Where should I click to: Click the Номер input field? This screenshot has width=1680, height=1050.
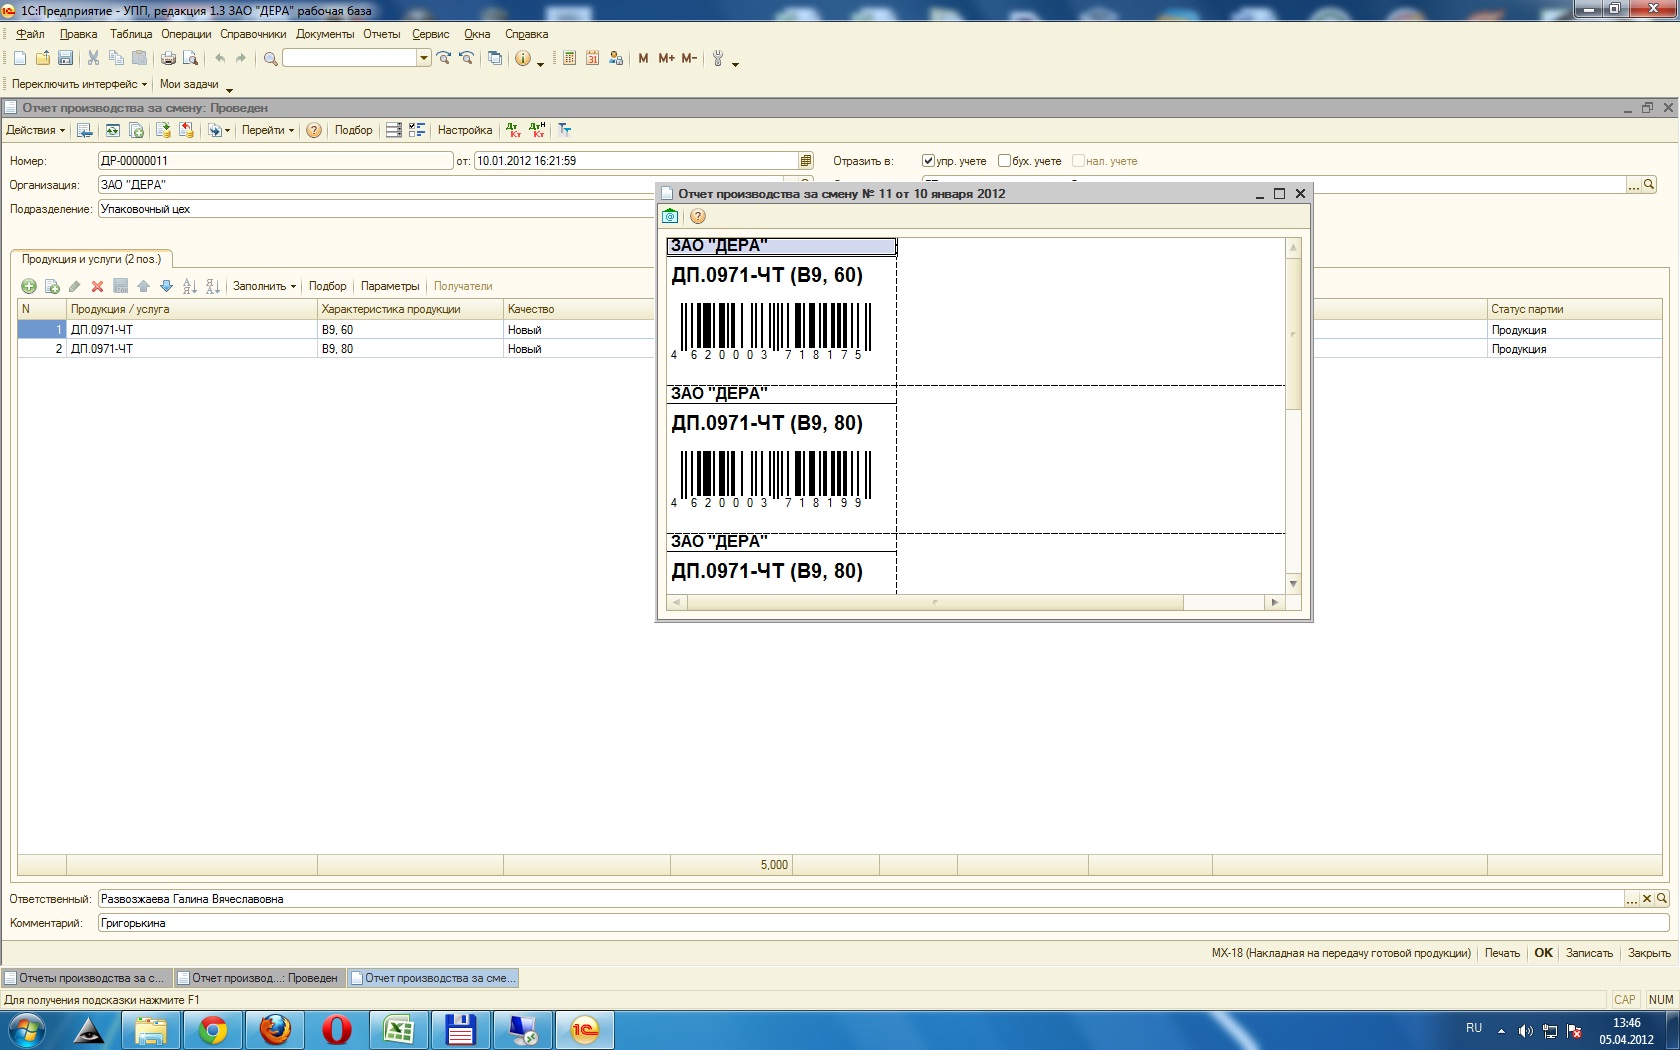(275, 160)
